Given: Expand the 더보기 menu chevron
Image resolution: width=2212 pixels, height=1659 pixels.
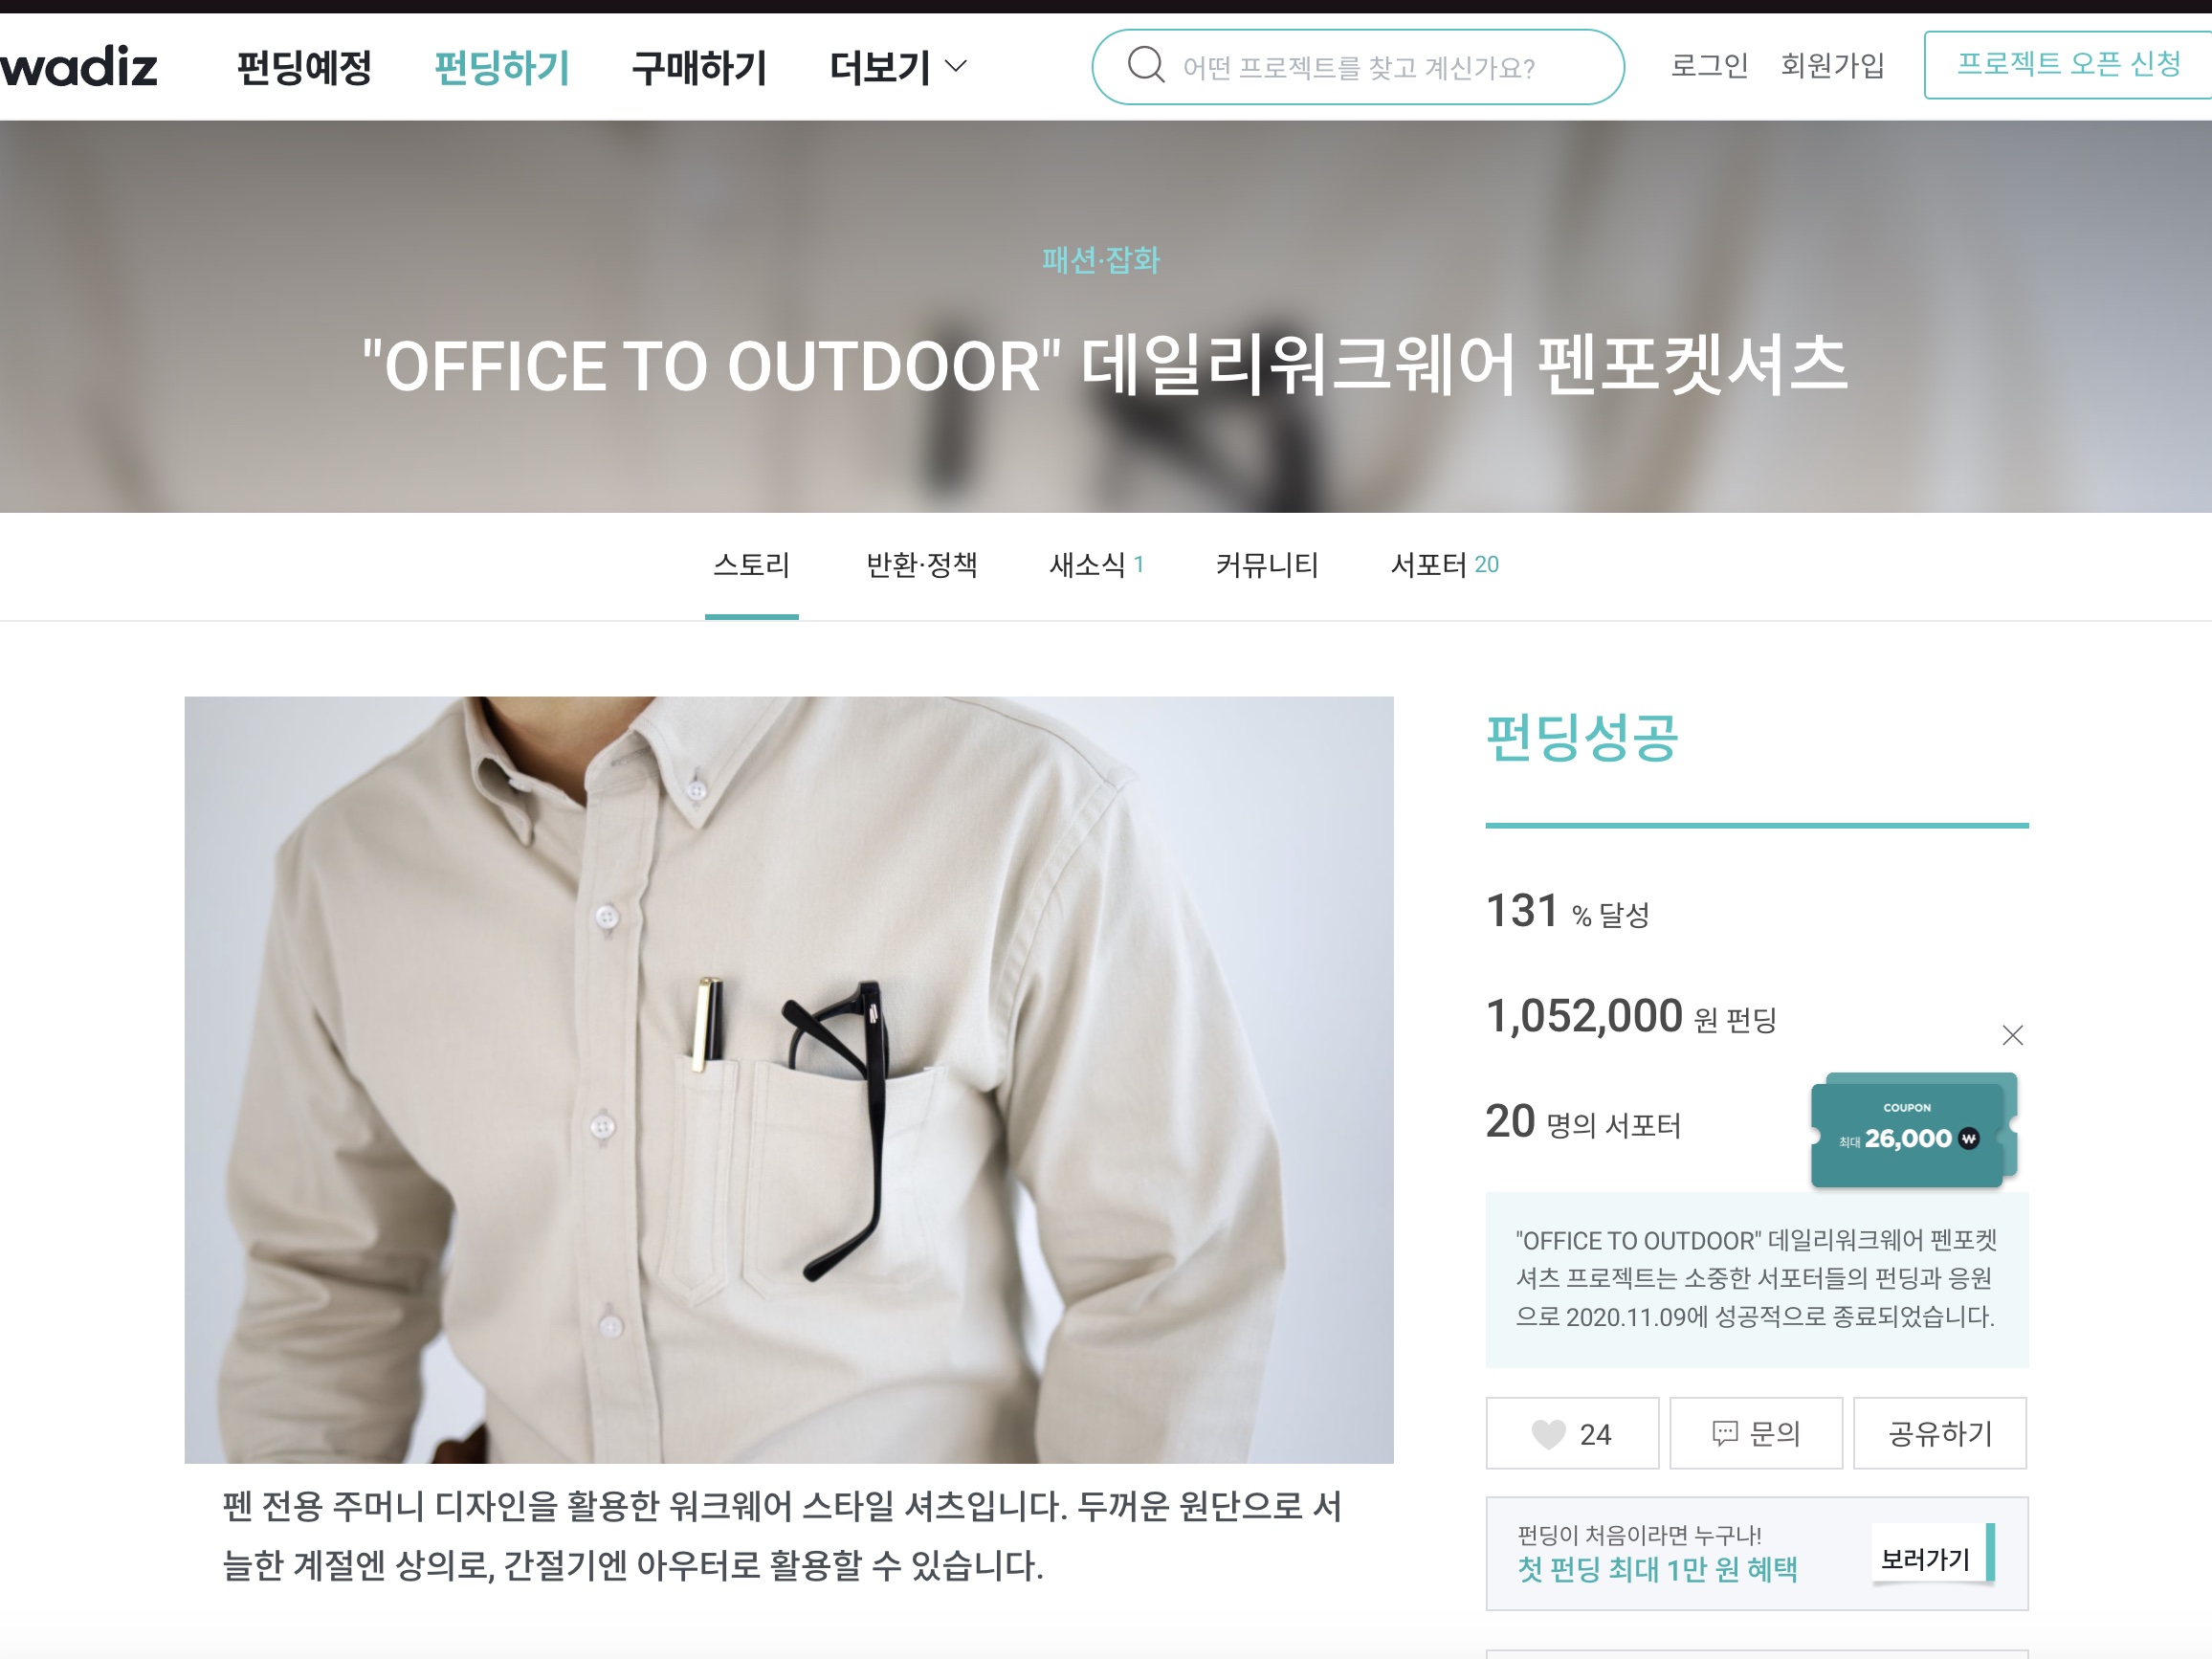Looking at the screenshot, I should click(x=956, y=67).
